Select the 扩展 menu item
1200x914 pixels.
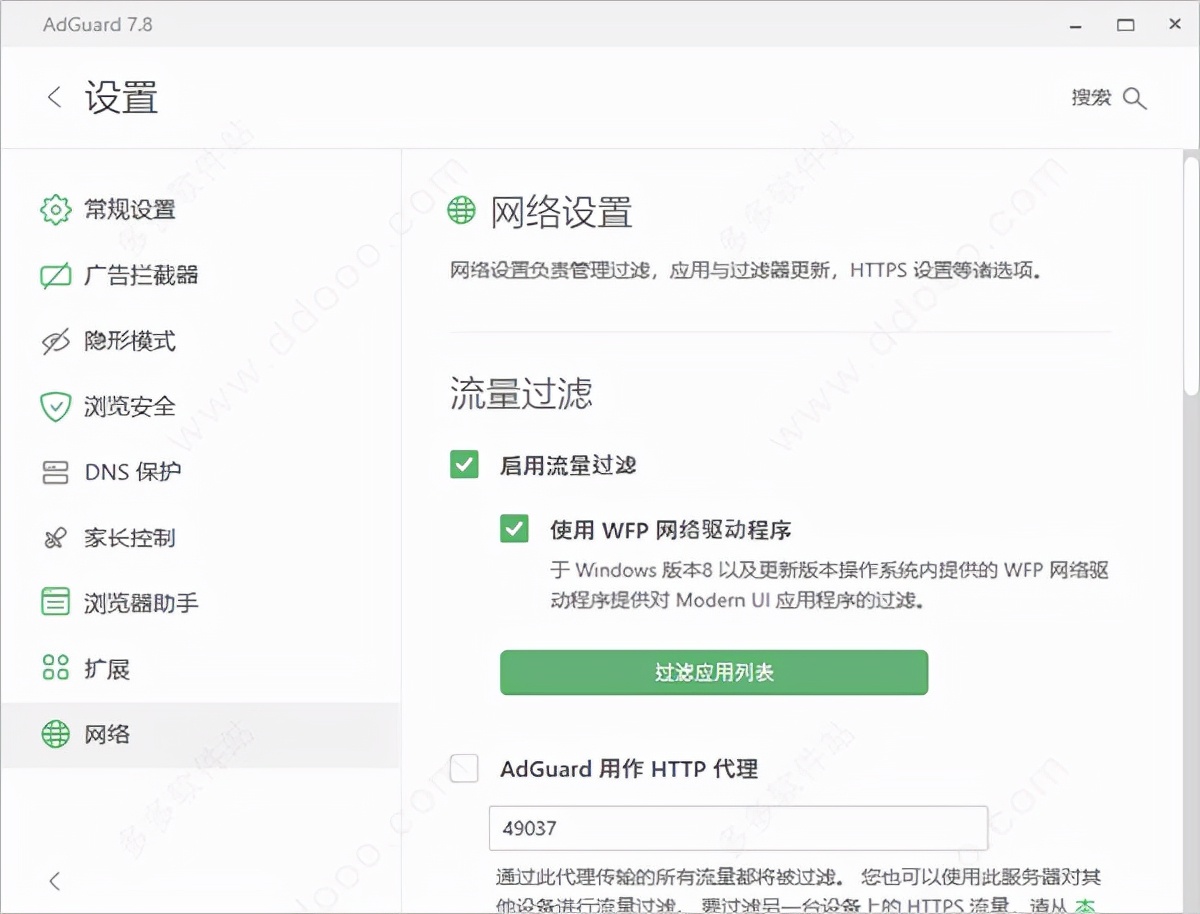coord(200,668)
